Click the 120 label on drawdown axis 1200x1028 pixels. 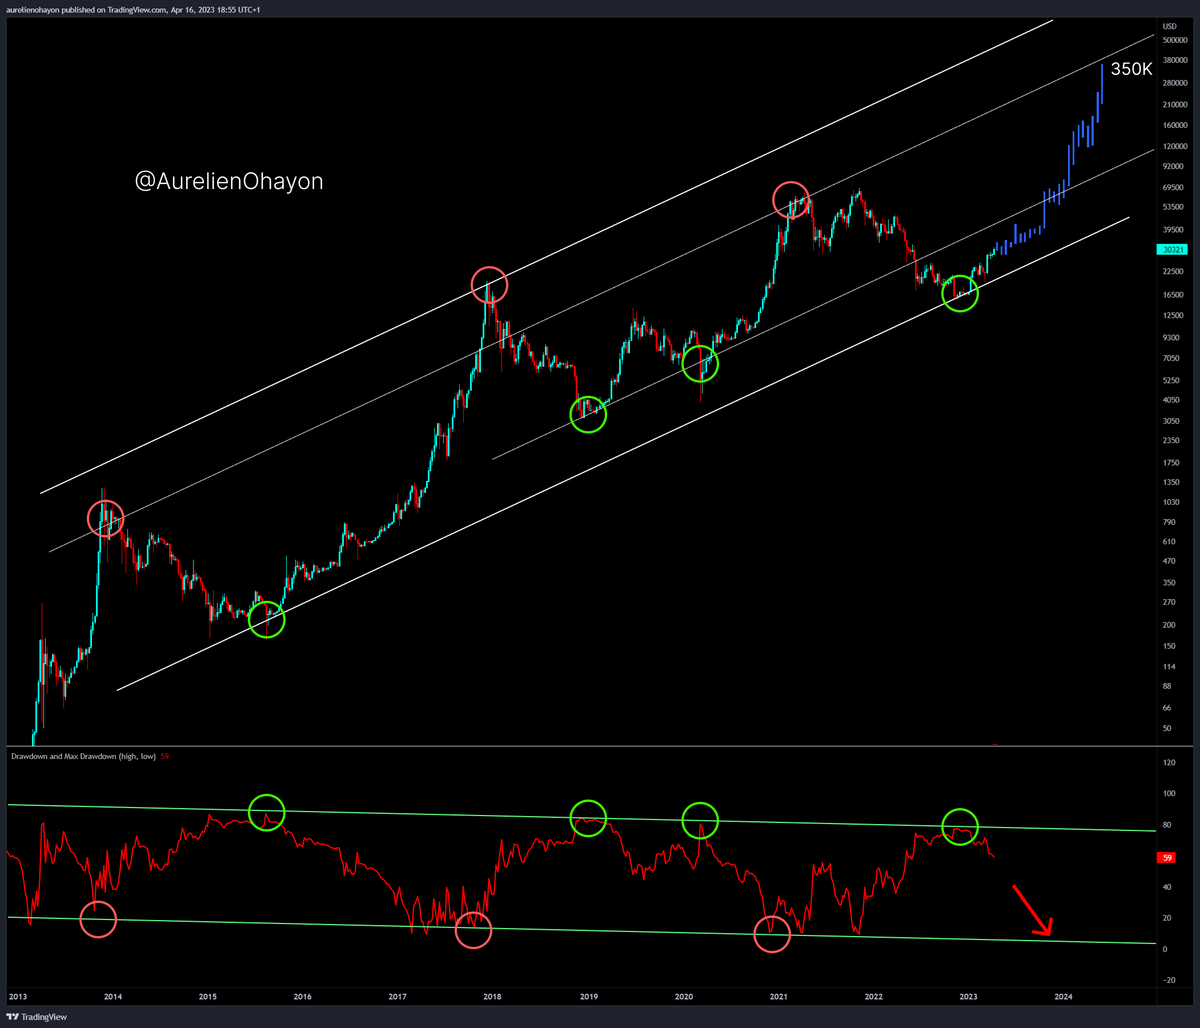[x=1169, y=763]
